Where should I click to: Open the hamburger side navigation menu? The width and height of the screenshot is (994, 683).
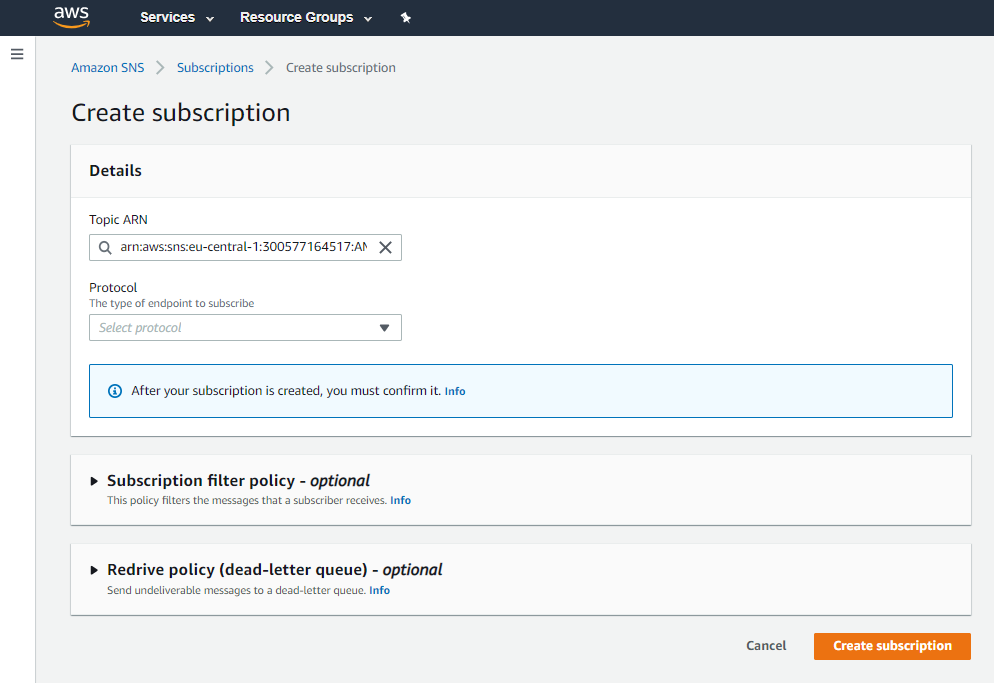pyautogui.click(x=17, y=54)
